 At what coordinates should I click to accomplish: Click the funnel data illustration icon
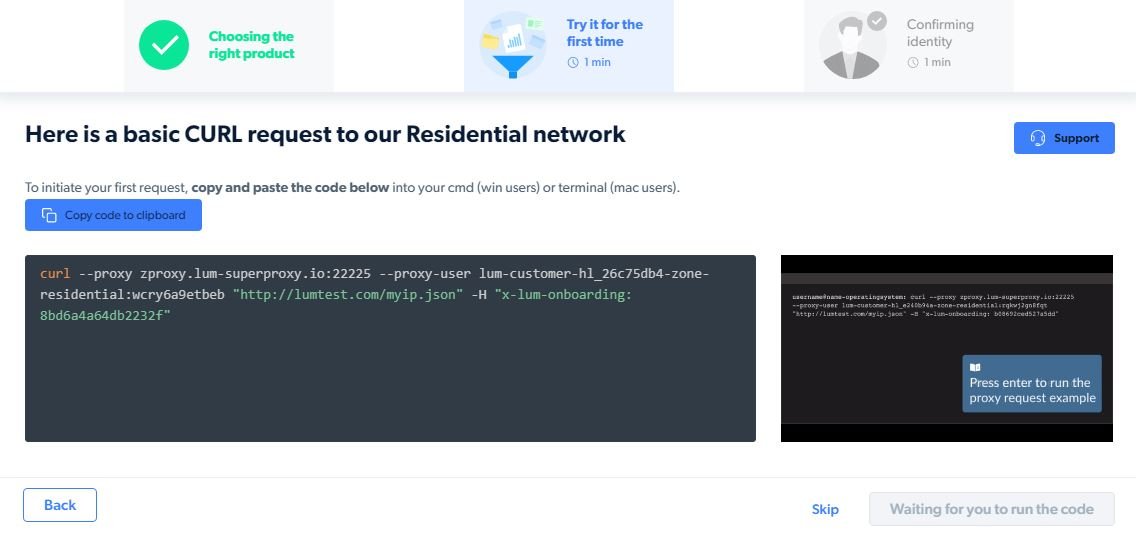[x=513, y=45]
